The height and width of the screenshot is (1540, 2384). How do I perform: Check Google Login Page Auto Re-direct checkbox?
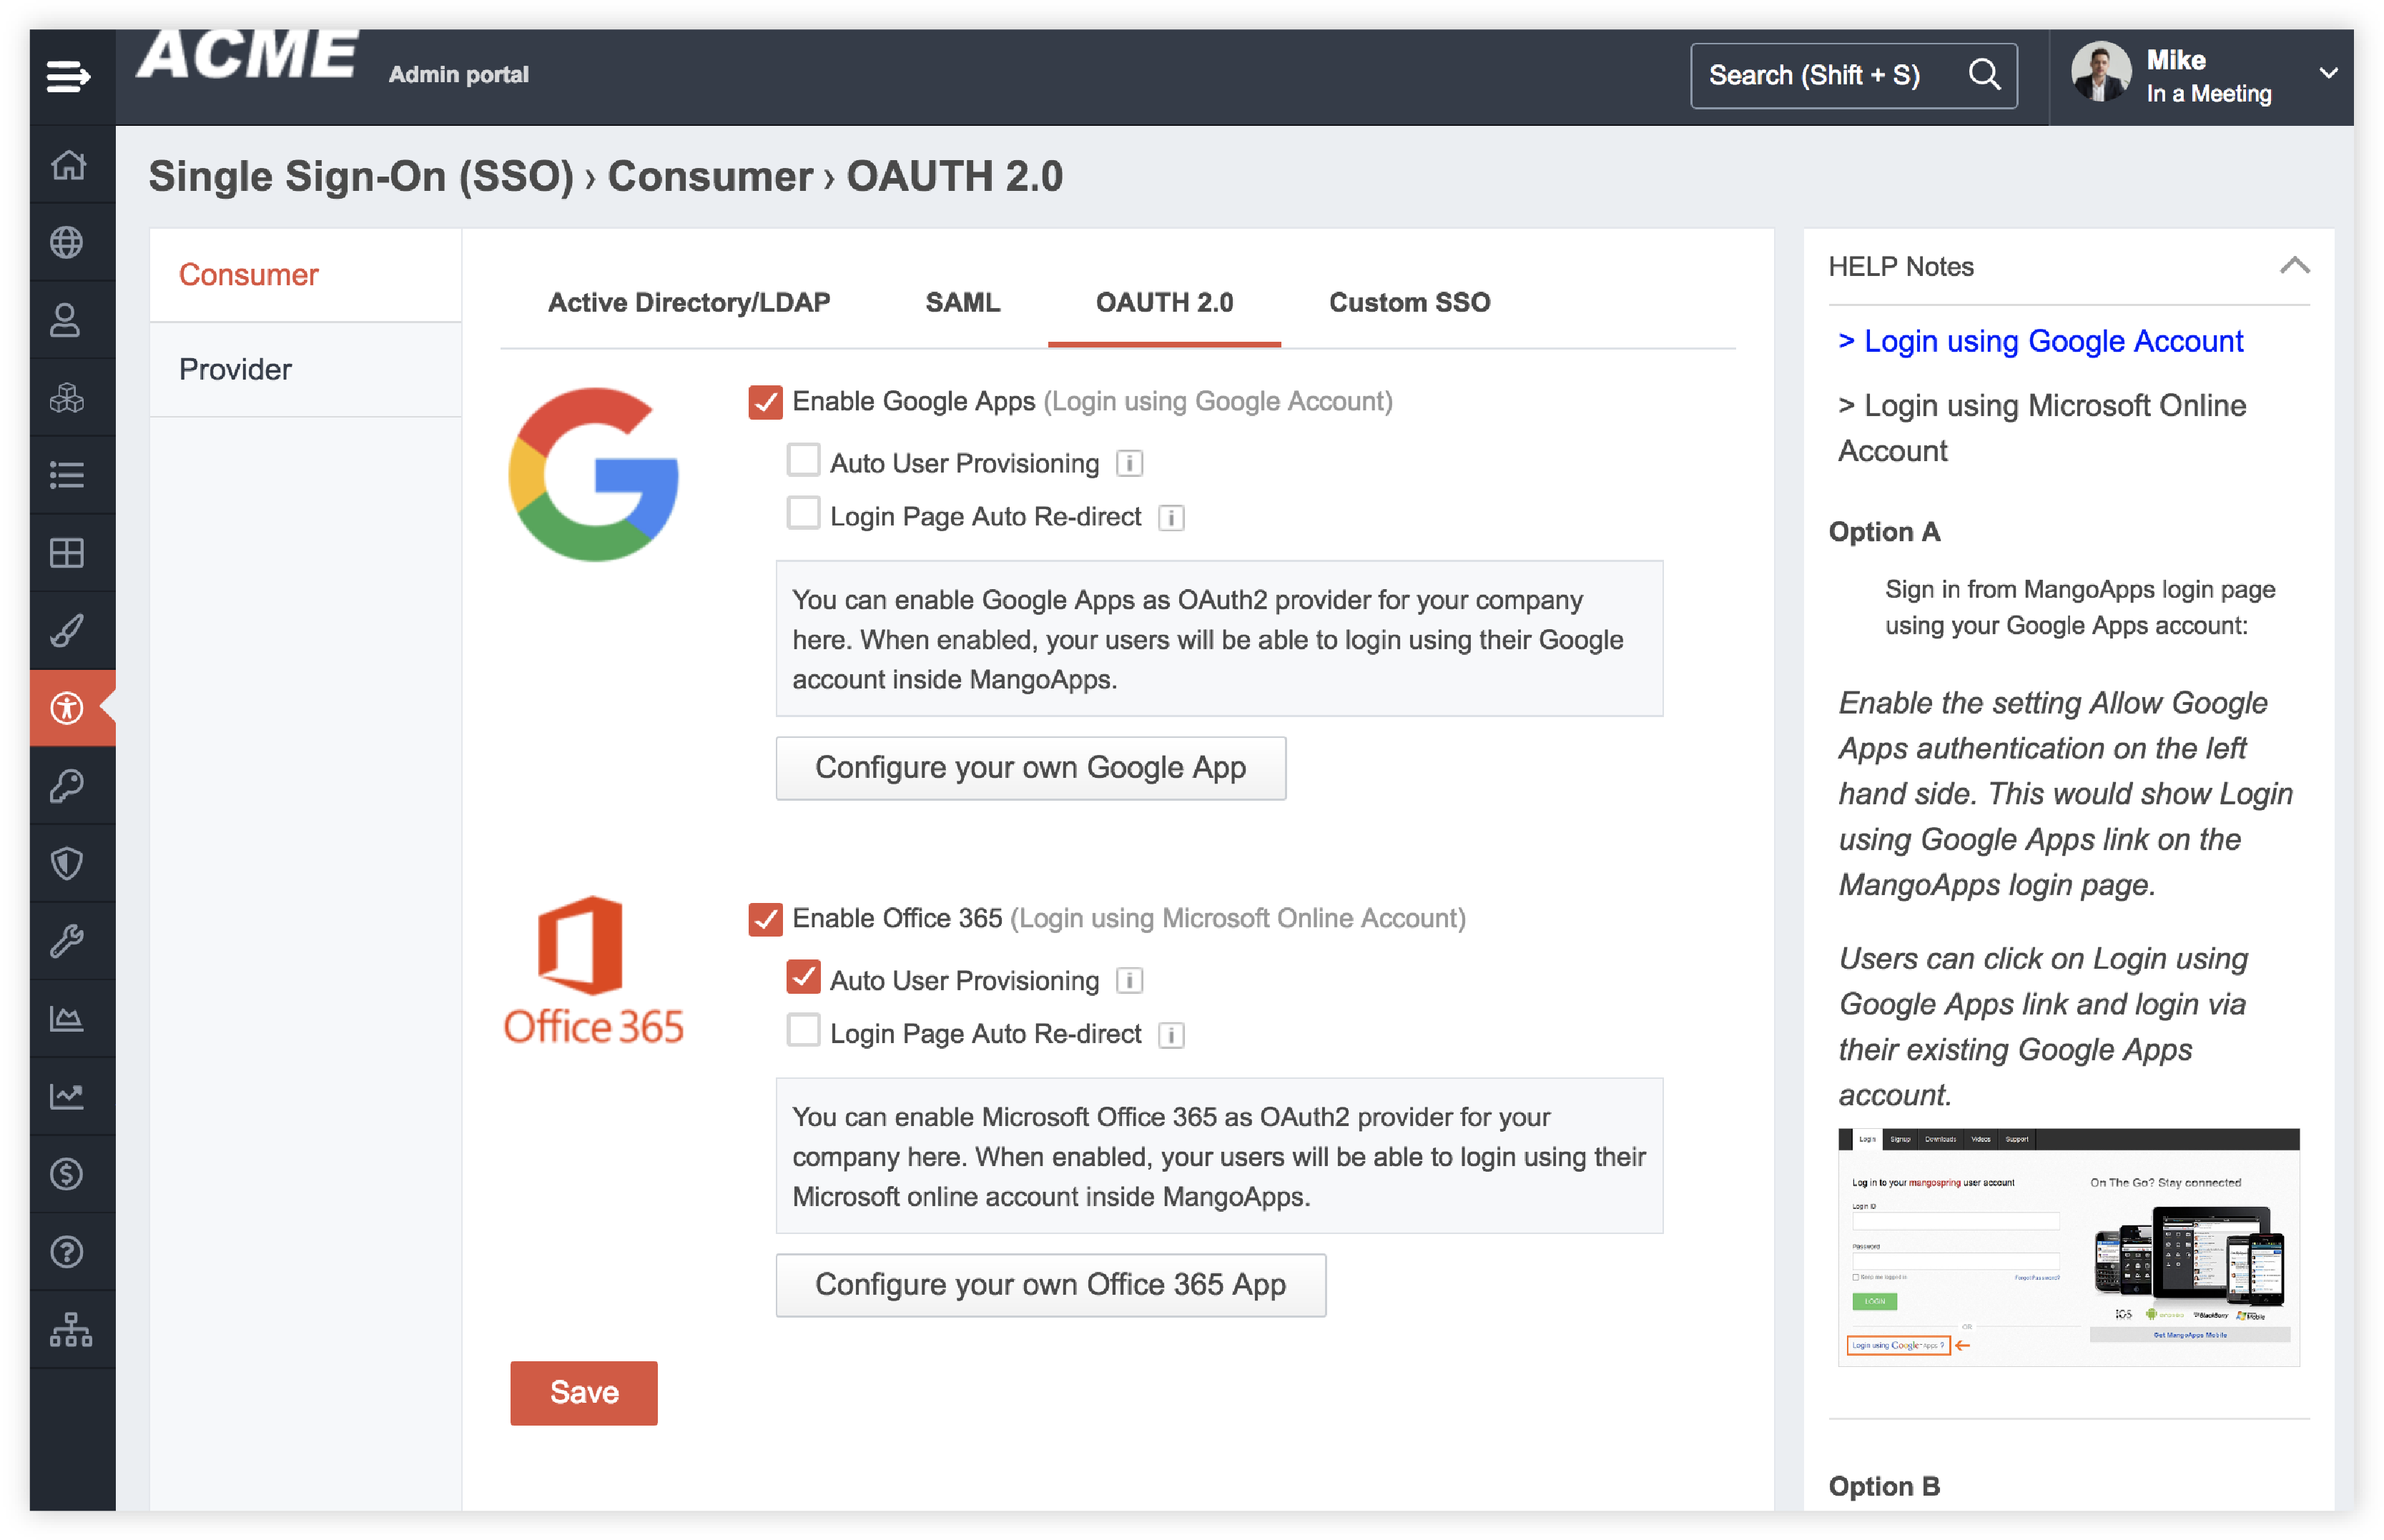(x=803, y=513)
